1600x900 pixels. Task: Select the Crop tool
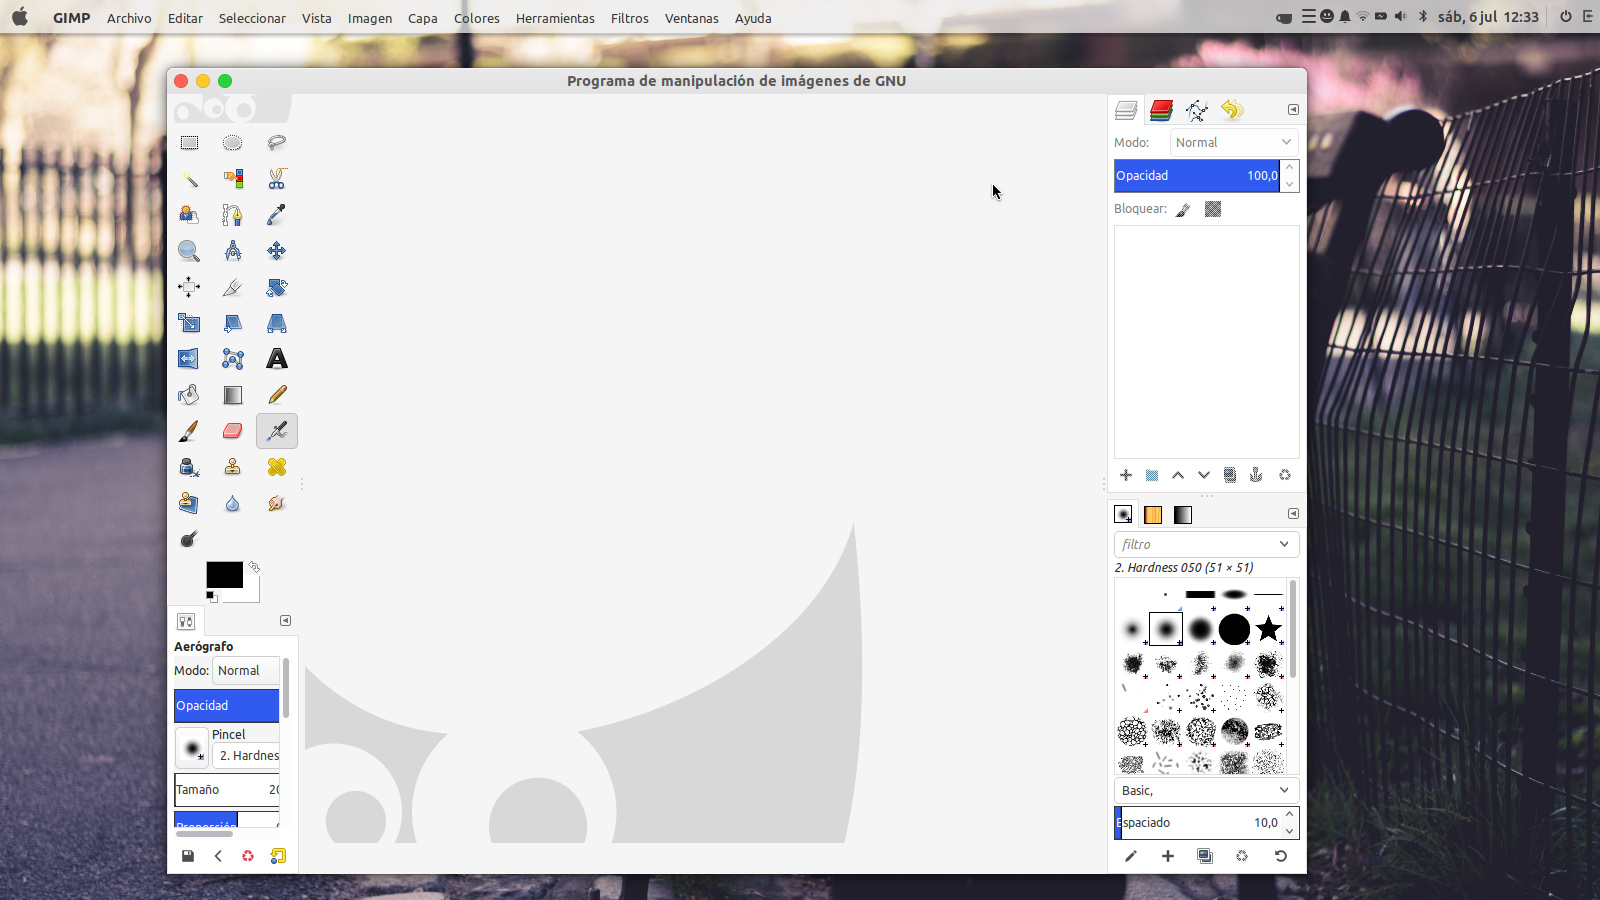[232, 287]
